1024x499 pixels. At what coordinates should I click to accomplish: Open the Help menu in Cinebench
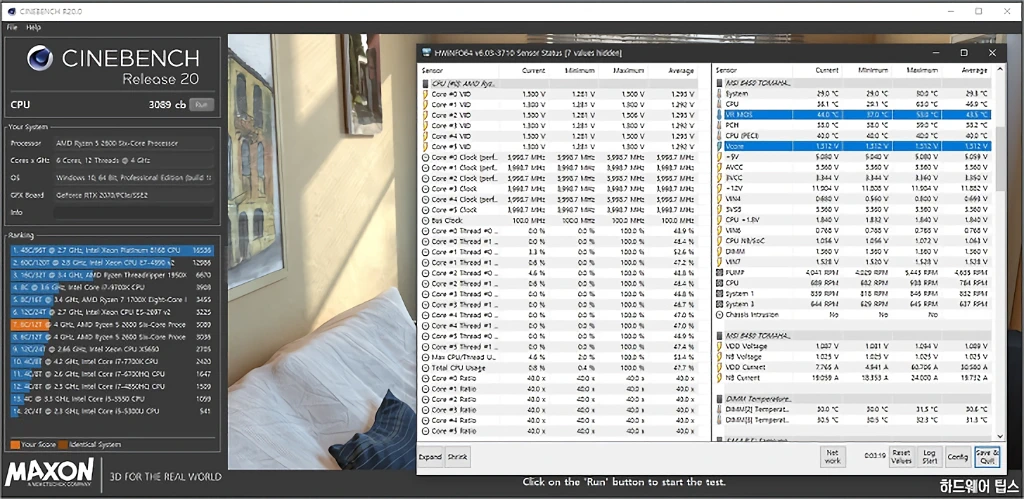click(33, 27)
